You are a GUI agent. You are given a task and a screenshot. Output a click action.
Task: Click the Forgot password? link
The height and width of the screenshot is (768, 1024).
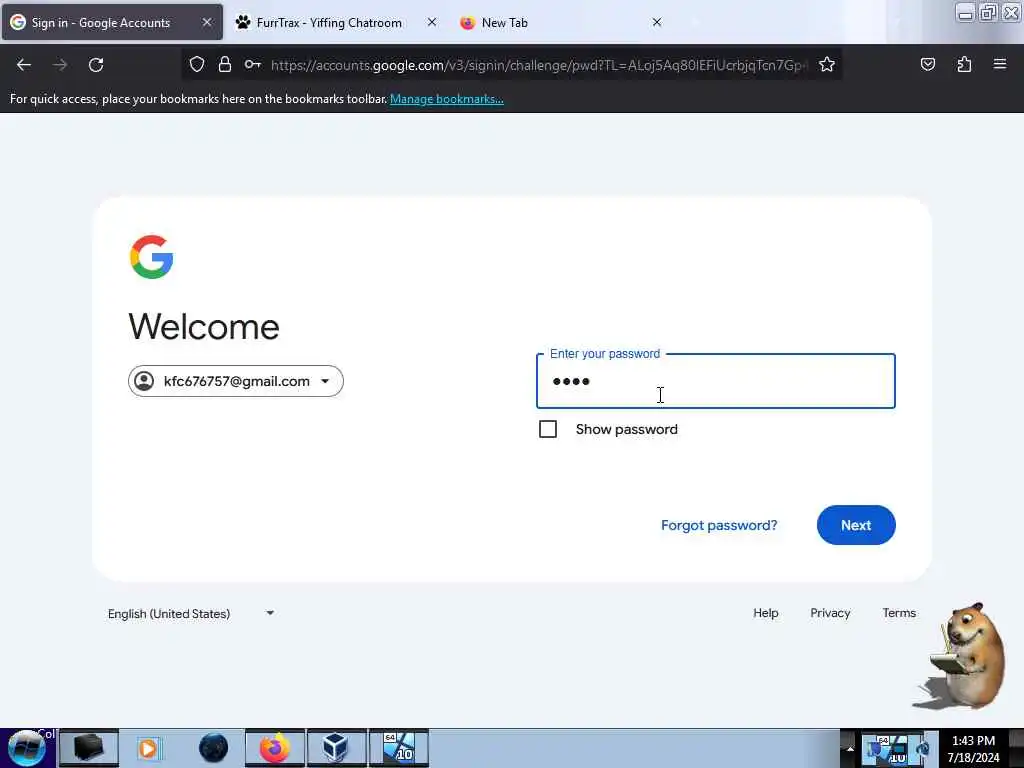[x=719, y=525]
